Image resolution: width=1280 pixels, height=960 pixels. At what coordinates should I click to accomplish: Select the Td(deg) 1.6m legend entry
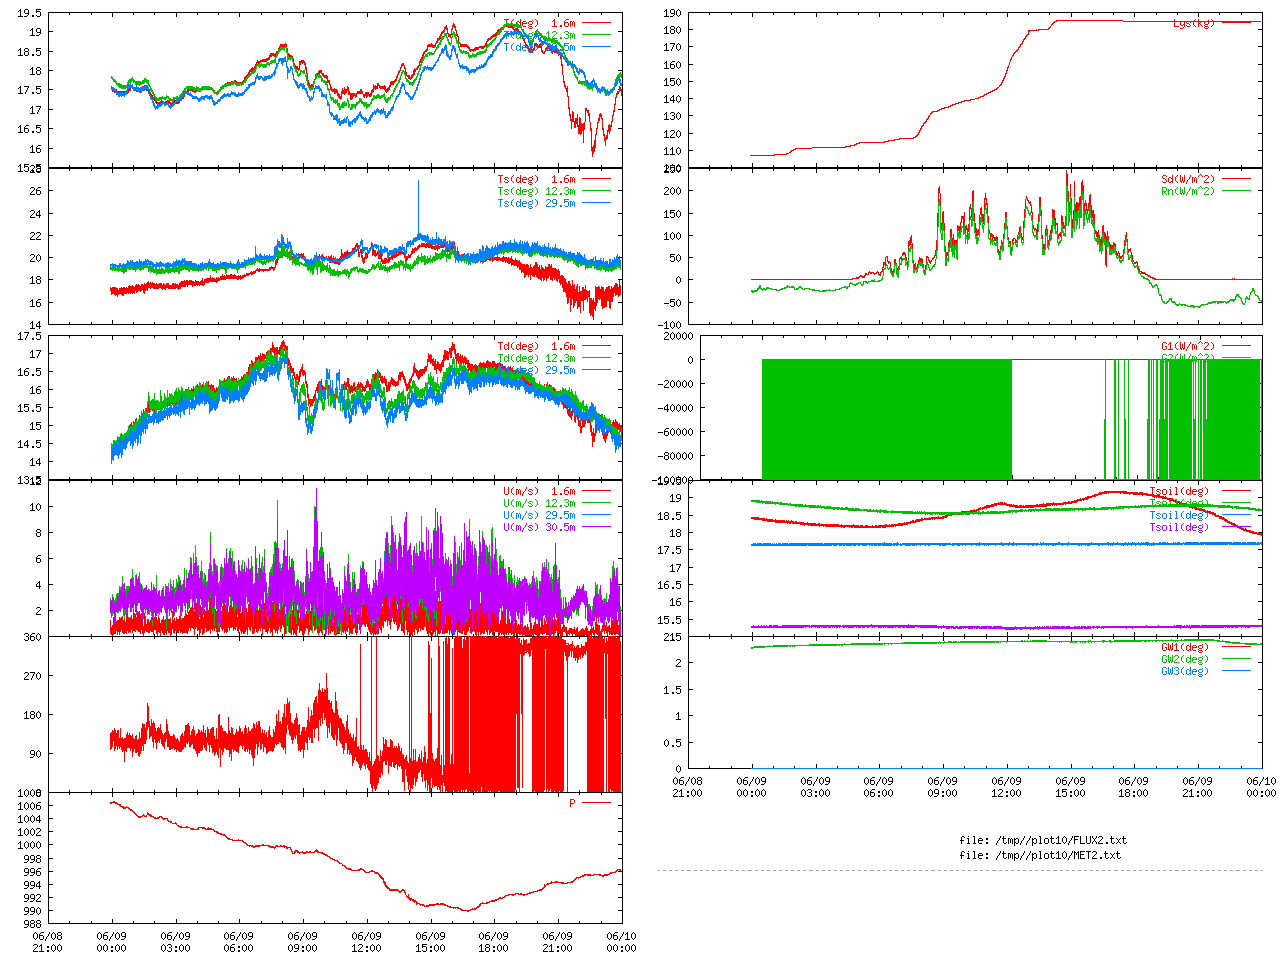click(536, 347)
